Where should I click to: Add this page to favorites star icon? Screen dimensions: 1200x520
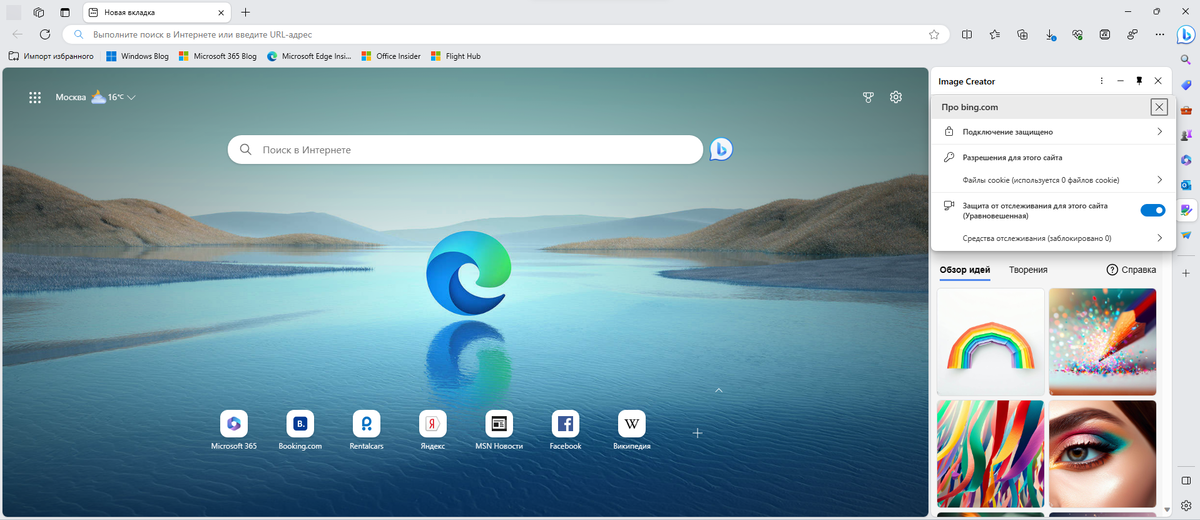click(933, 34)
